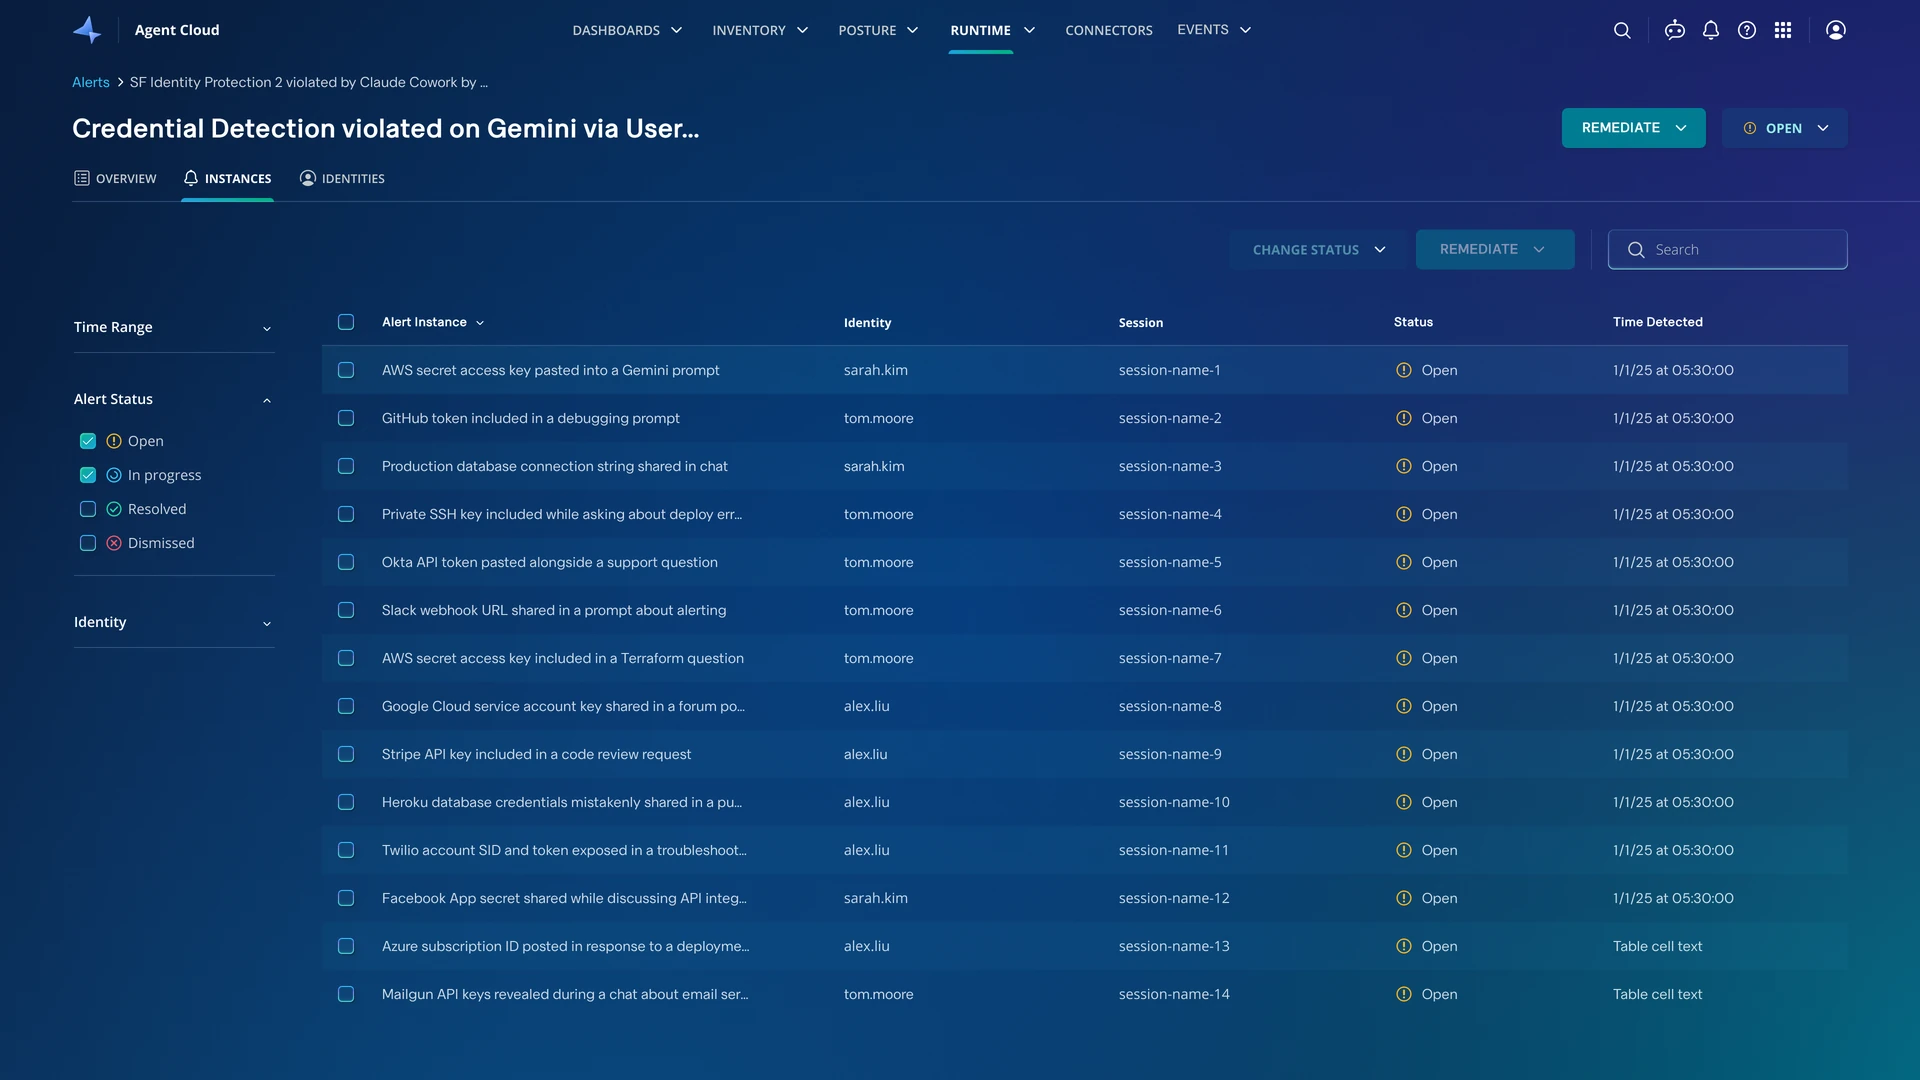This screenshot has width=1920, height=1080.
Task: Click status icon for session-name-10 row
Action: click(1404, 802)
